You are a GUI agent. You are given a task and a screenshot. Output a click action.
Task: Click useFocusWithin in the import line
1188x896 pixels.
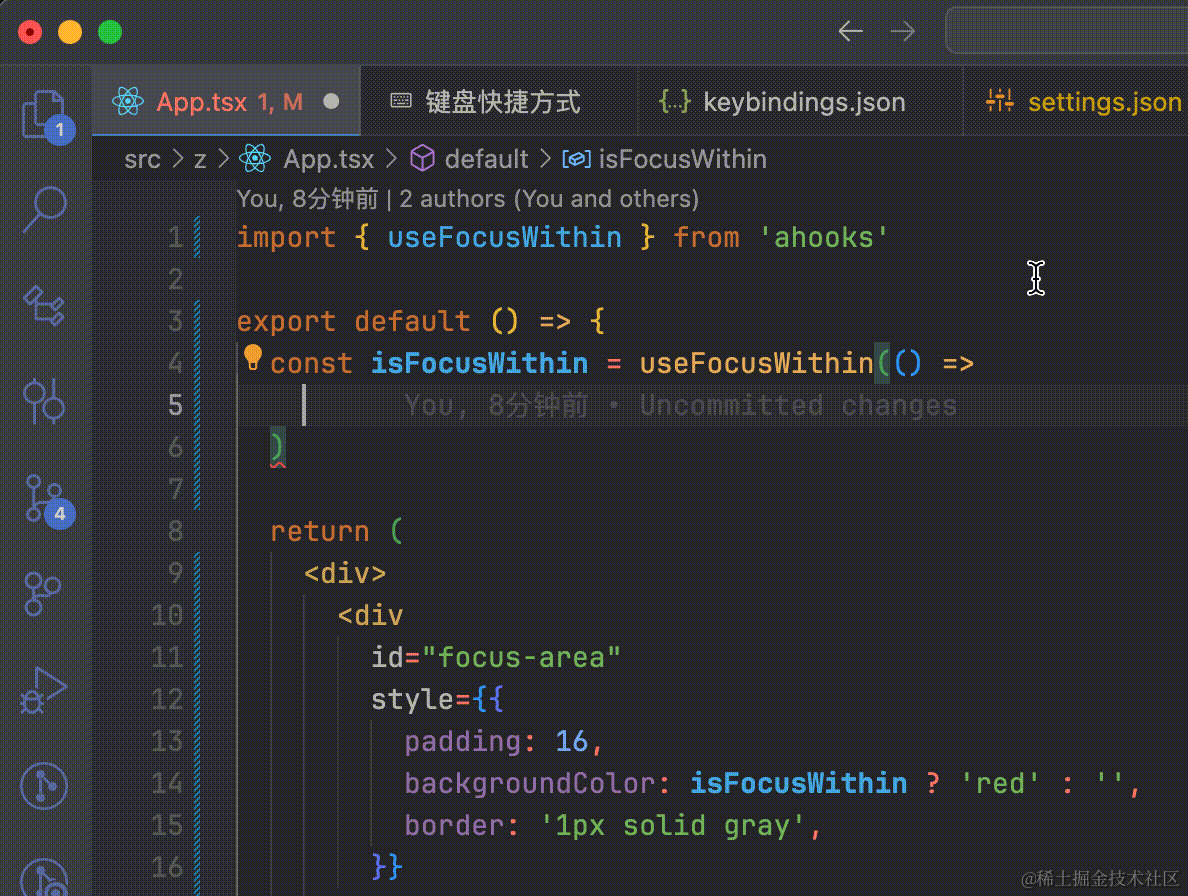click(505, 238)
